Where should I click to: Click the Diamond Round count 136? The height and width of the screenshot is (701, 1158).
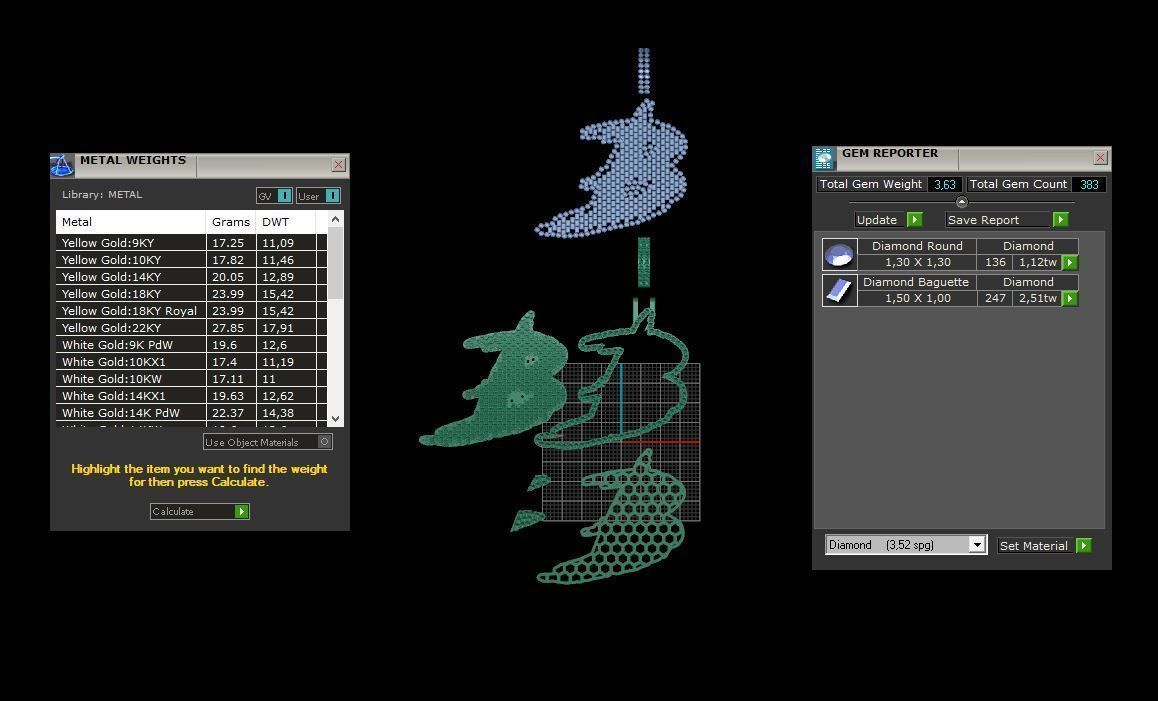pyautogui.click(x=995, y=262)
